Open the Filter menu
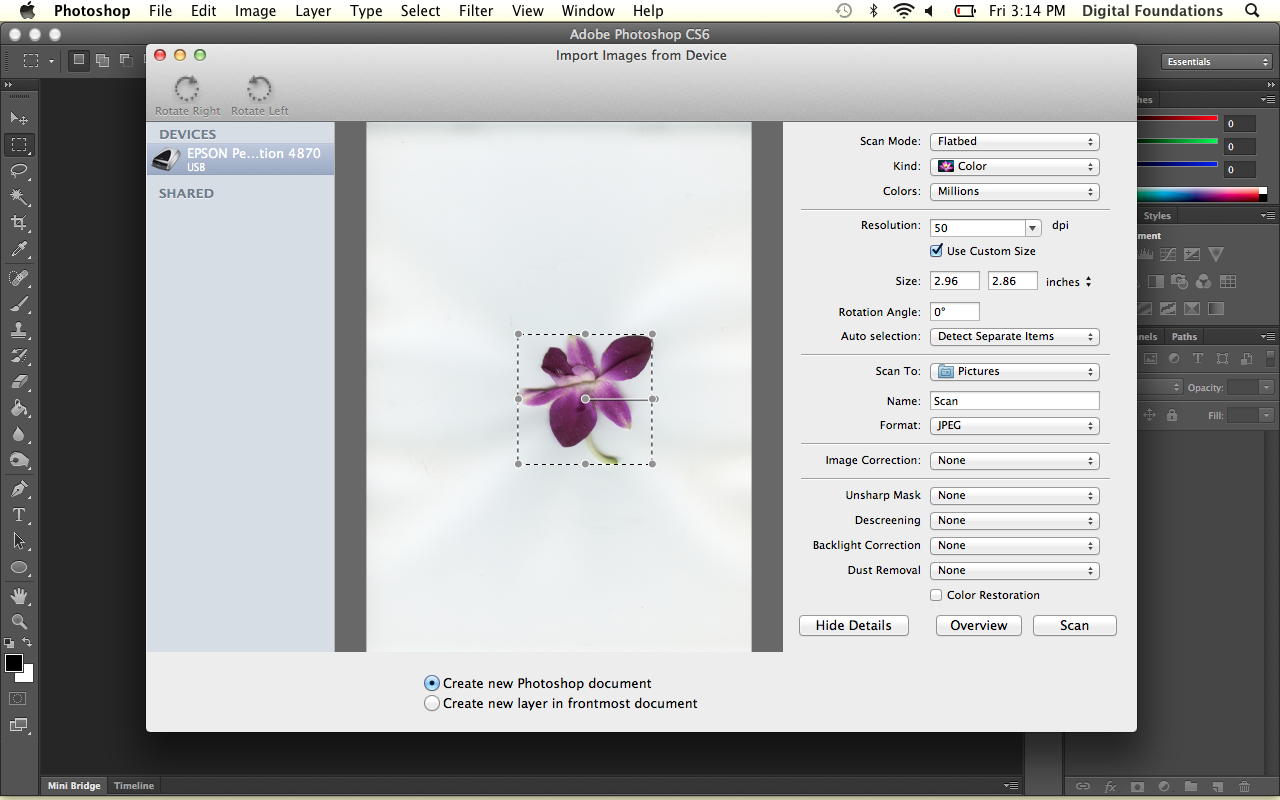 tap(475, 11)
